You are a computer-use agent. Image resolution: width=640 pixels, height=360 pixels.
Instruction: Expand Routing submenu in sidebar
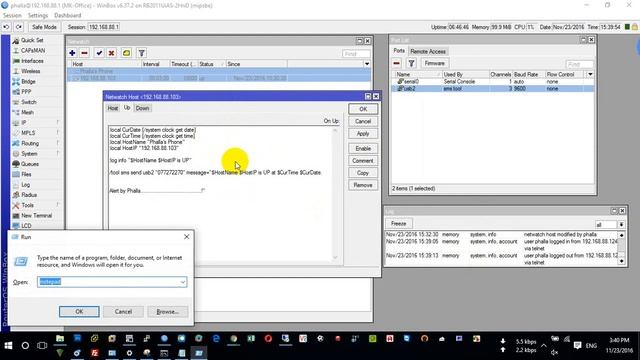point(30,143)
